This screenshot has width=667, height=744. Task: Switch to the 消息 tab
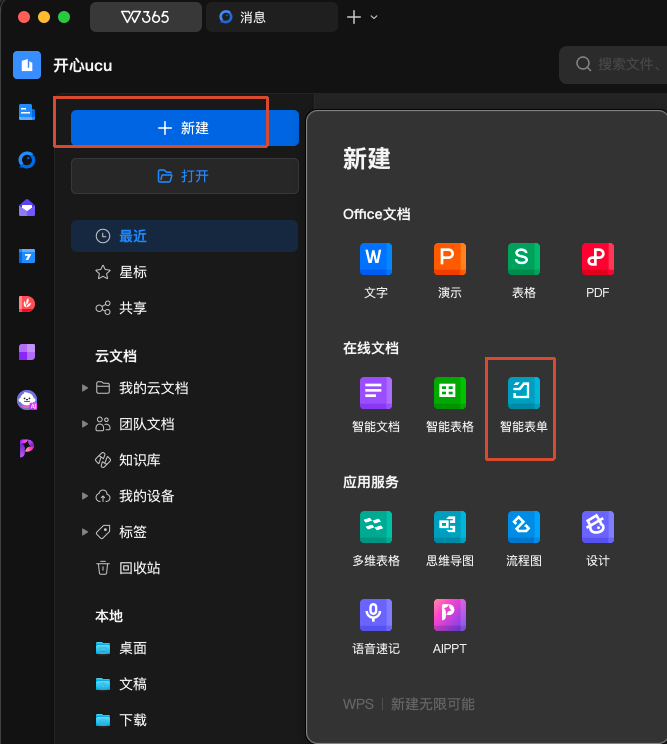272,17
